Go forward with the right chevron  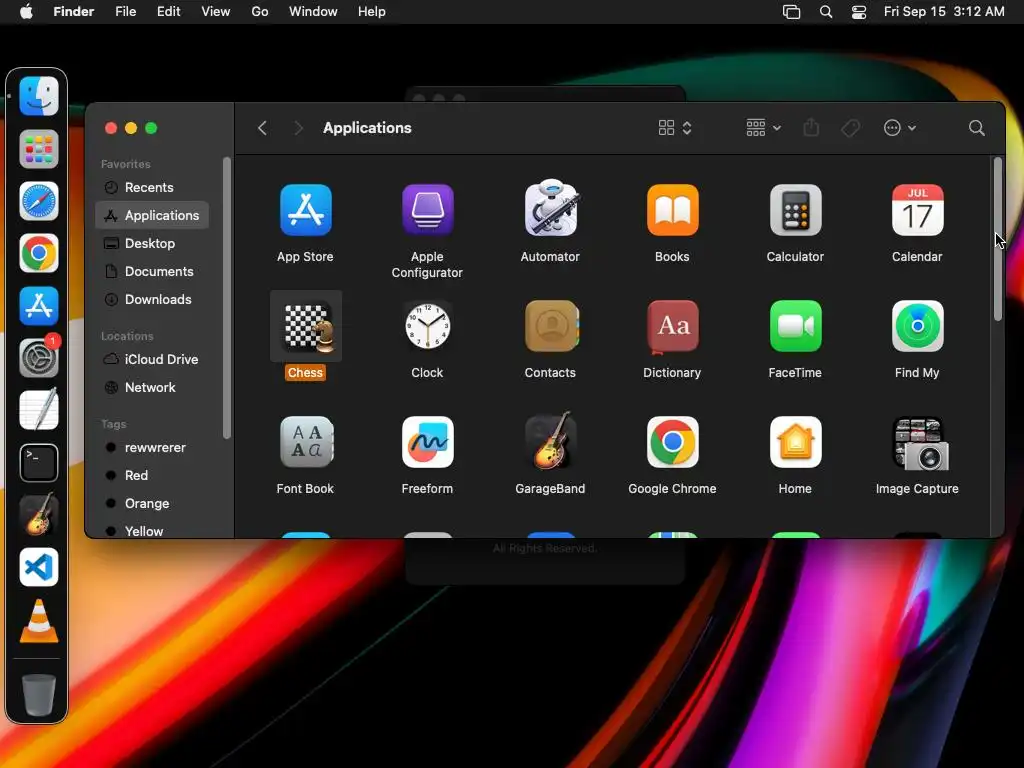click(x=298, y=128)
